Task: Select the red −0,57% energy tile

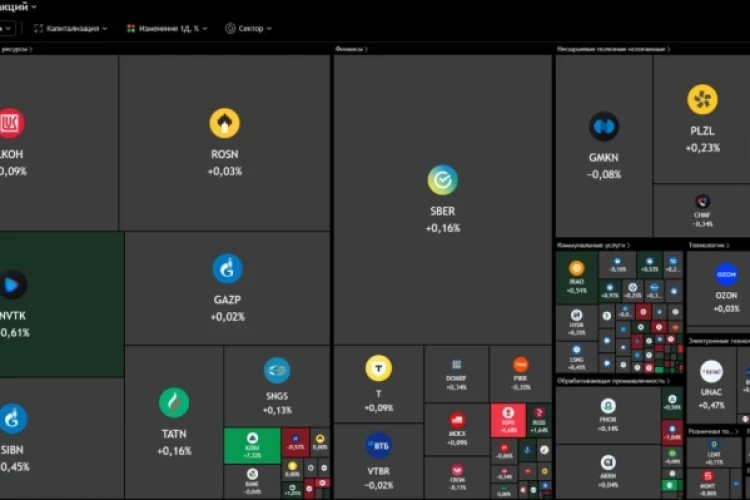Action: tap(296, 443)
